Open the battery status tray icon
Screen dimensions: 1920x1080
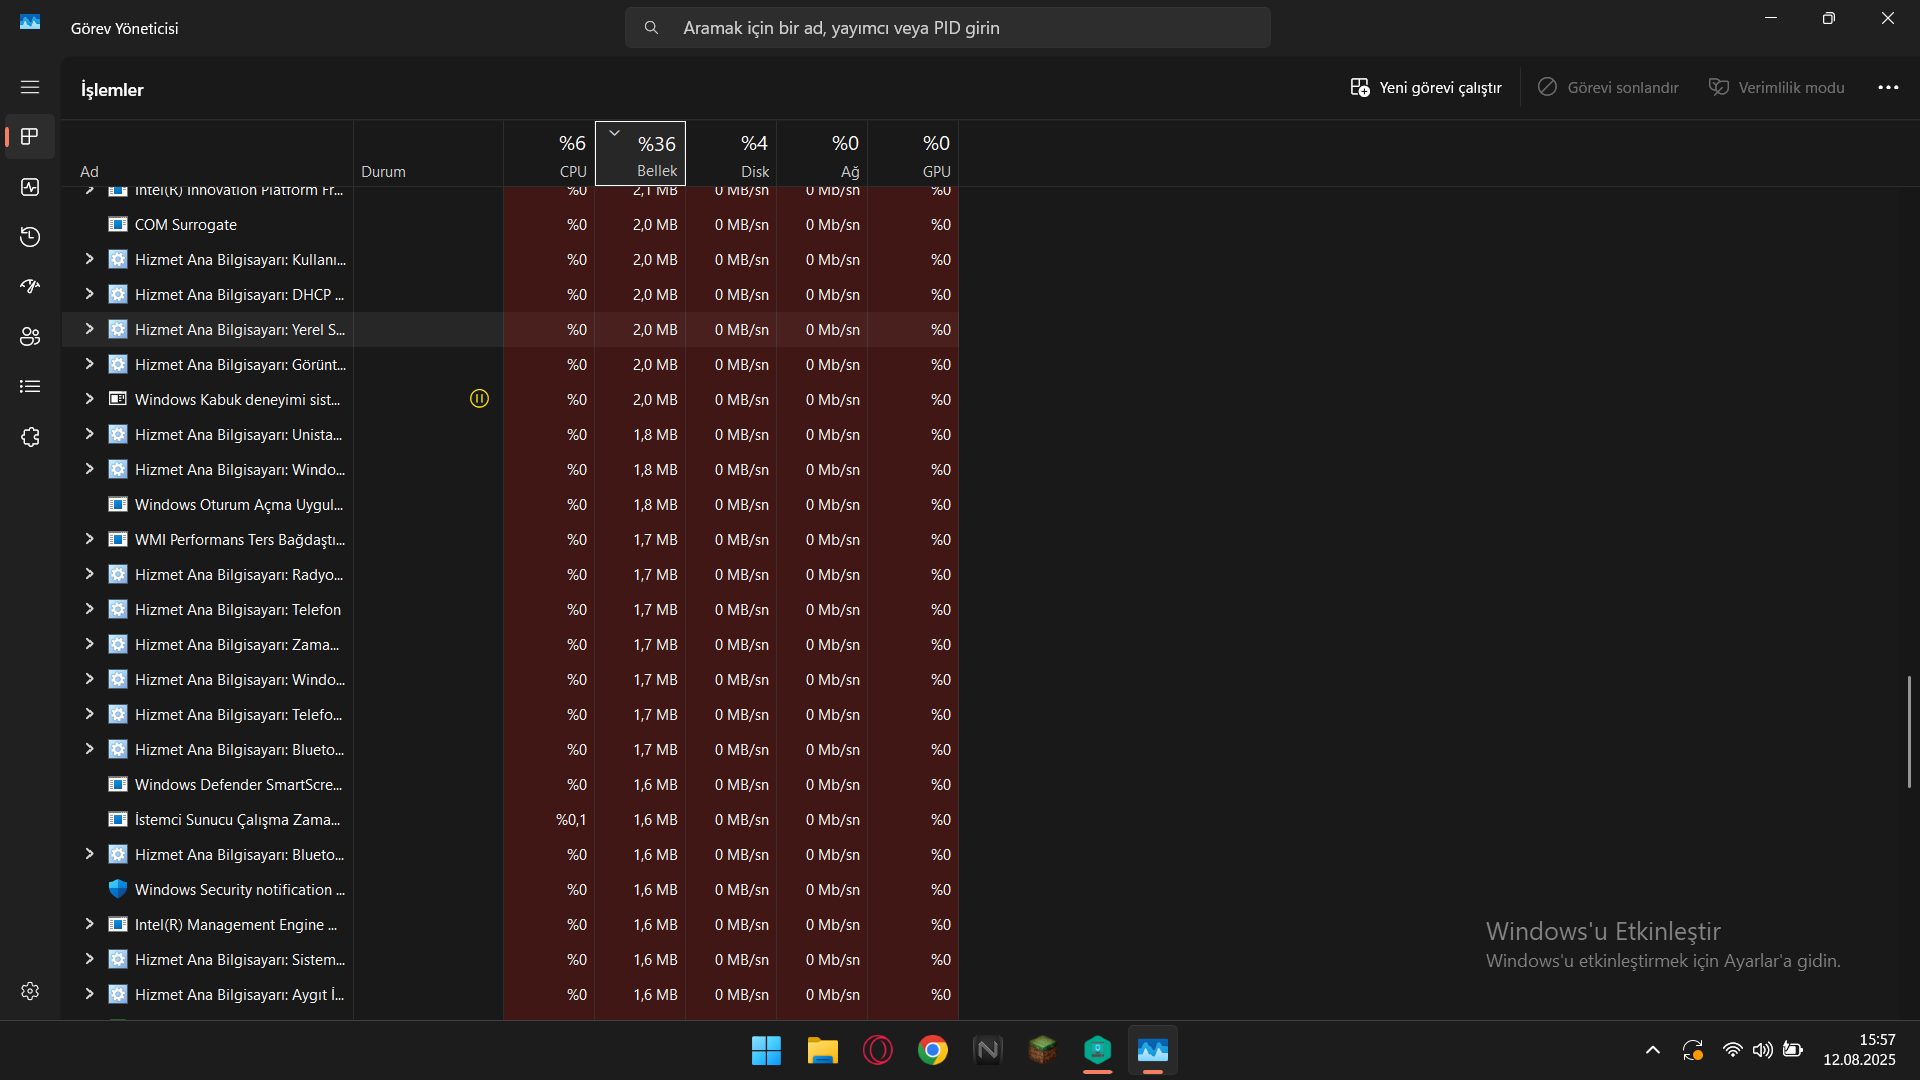click(1793, 1050)
